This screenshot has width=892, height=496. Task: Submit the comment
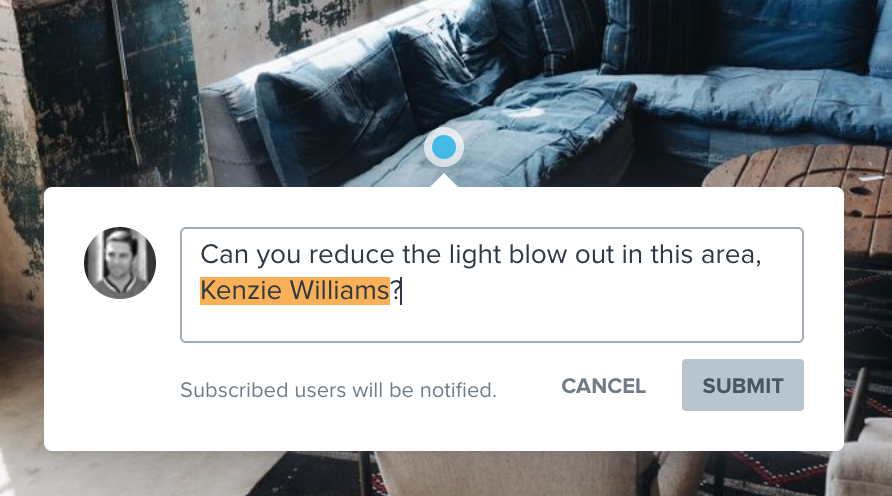[x=742, y=385]
